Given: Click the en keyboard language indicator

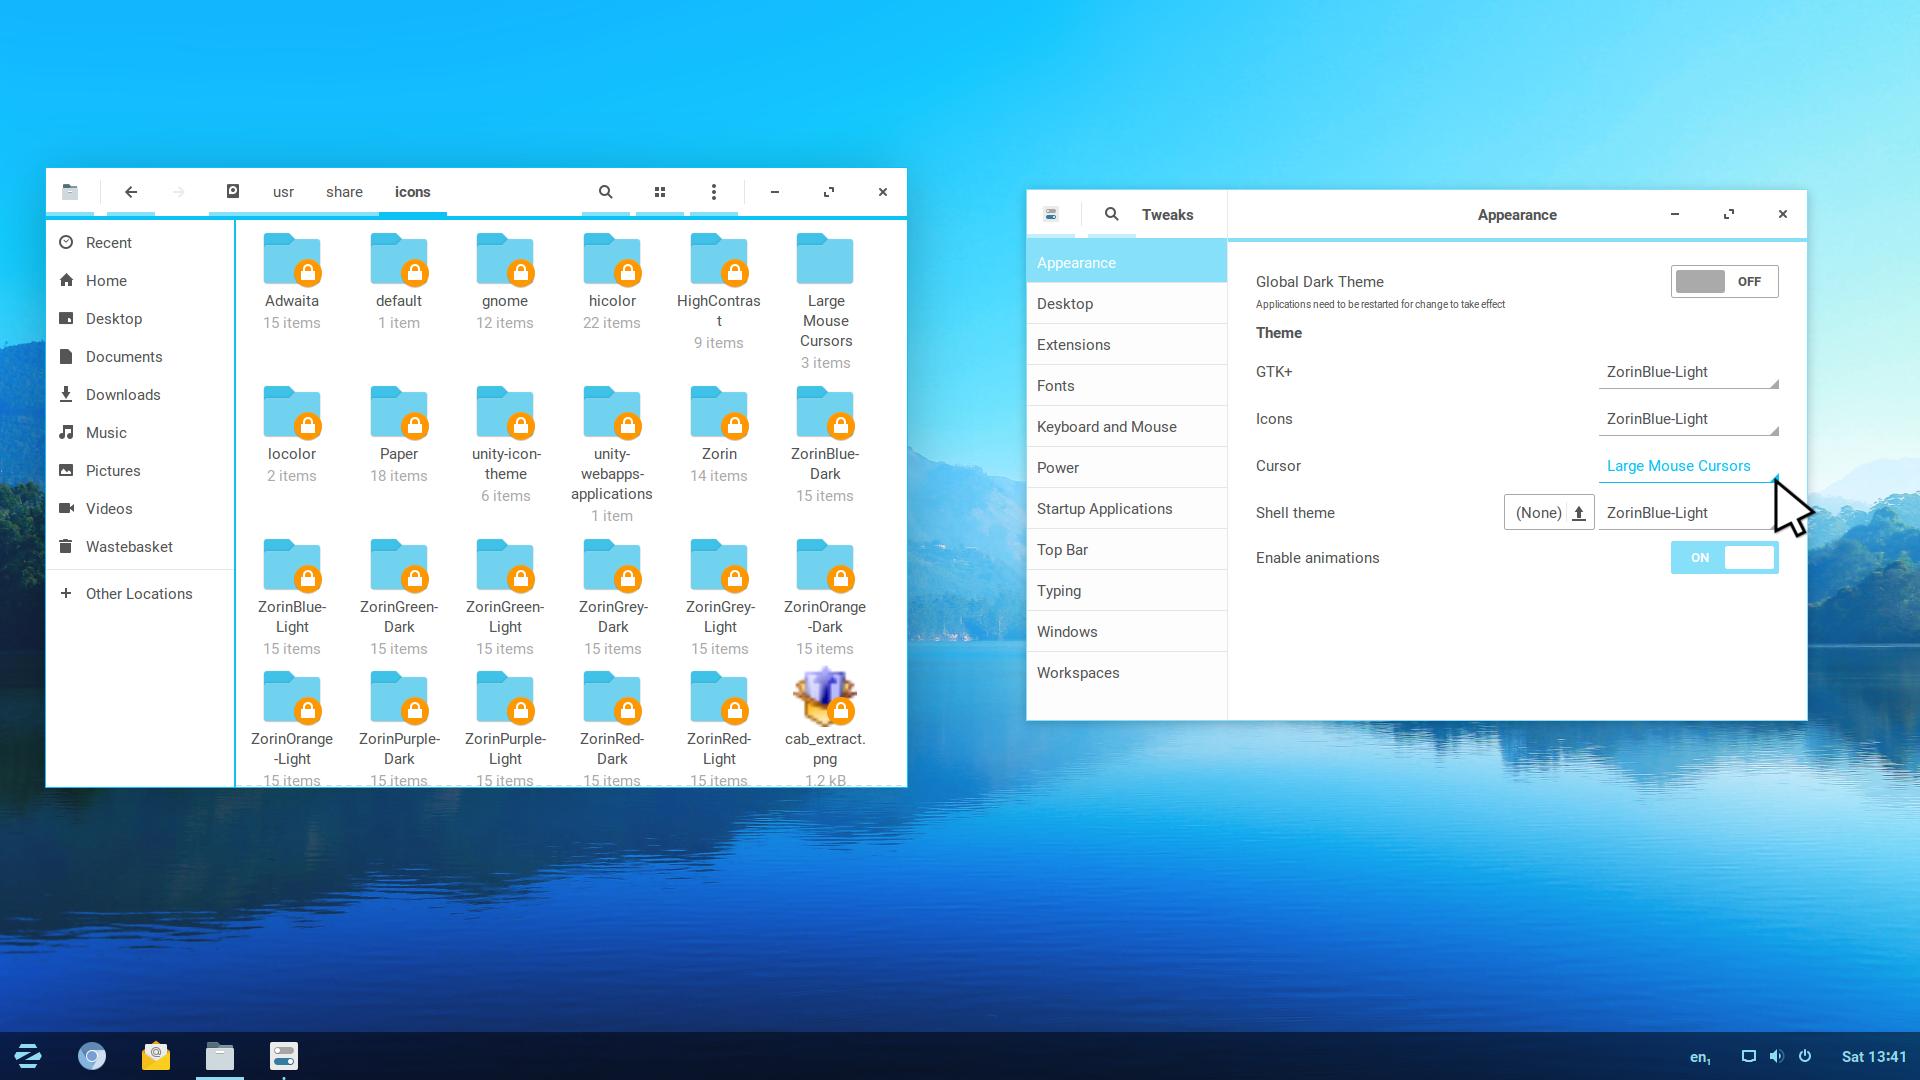Looking at the screenshot, I should tap(1700, 1057).
